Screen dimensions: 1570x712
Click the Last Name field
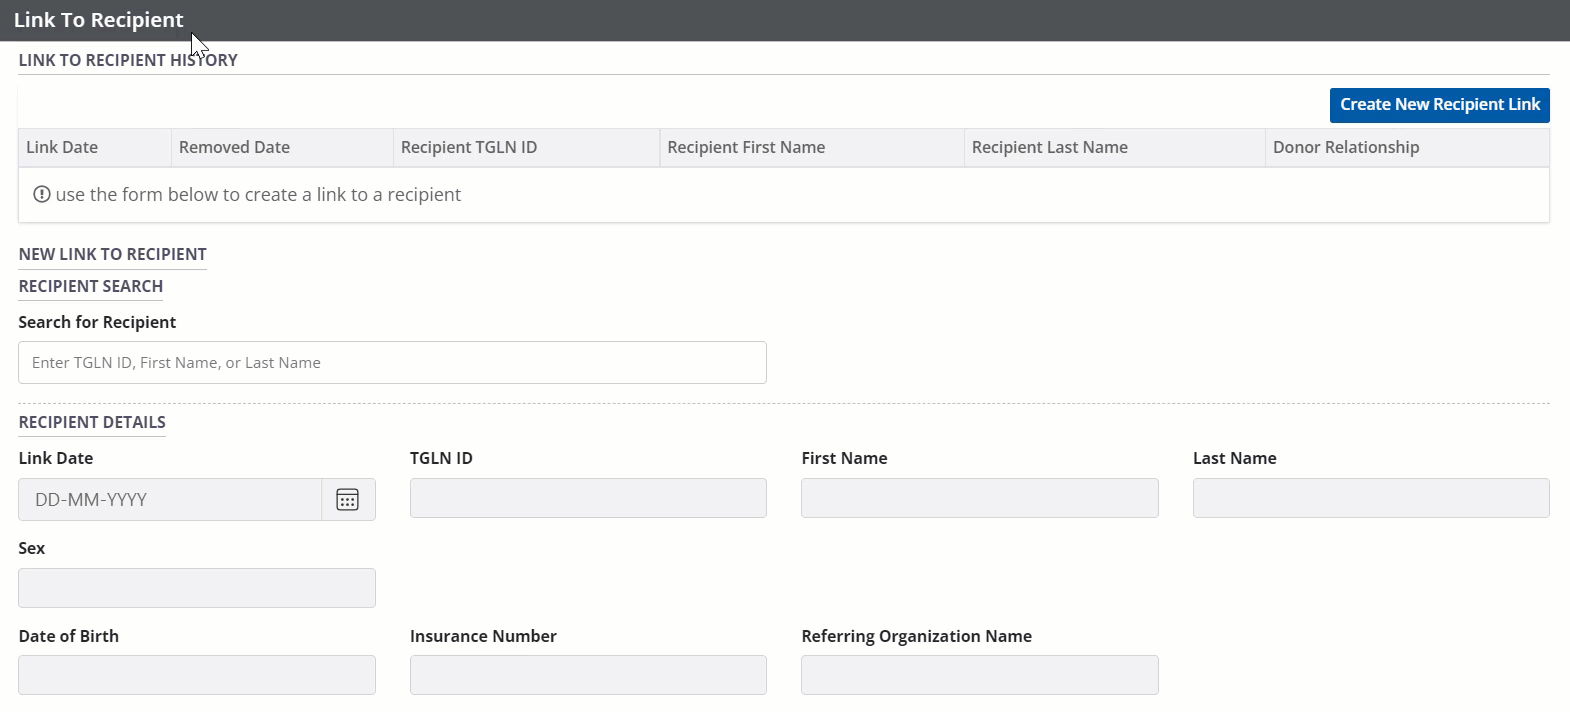(x=1371, y=498)
